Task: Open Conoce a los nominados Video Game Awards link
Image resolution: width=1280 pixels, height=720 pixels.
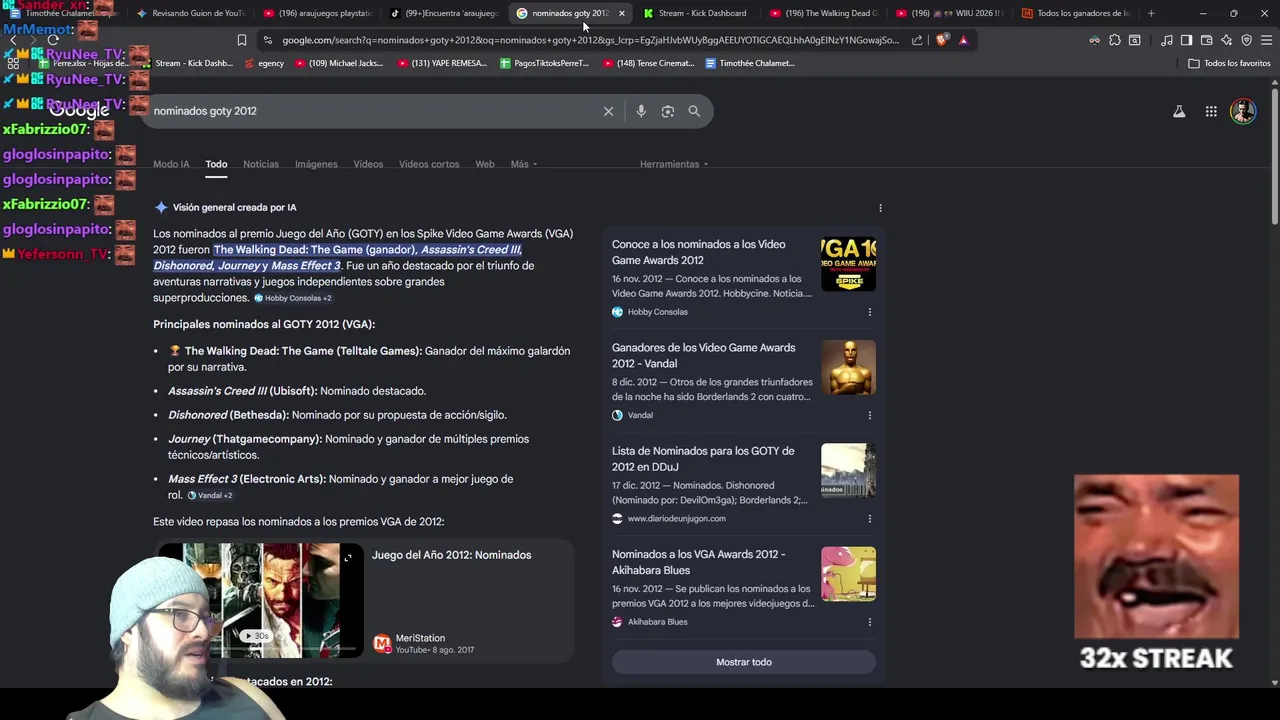Action: pos(698,252)
